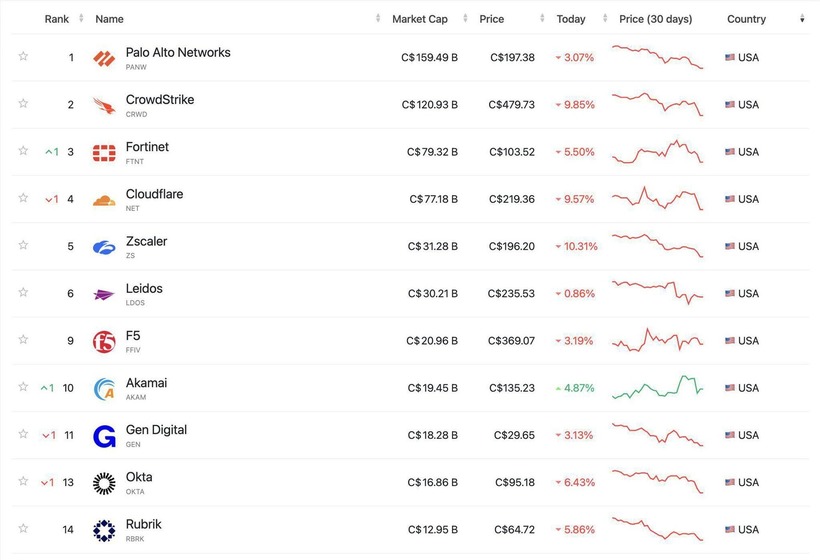Screen dimensions: 820x560
Task: Click the Okta logo icon
Action: pyautogui.click(x=104, y=483)
